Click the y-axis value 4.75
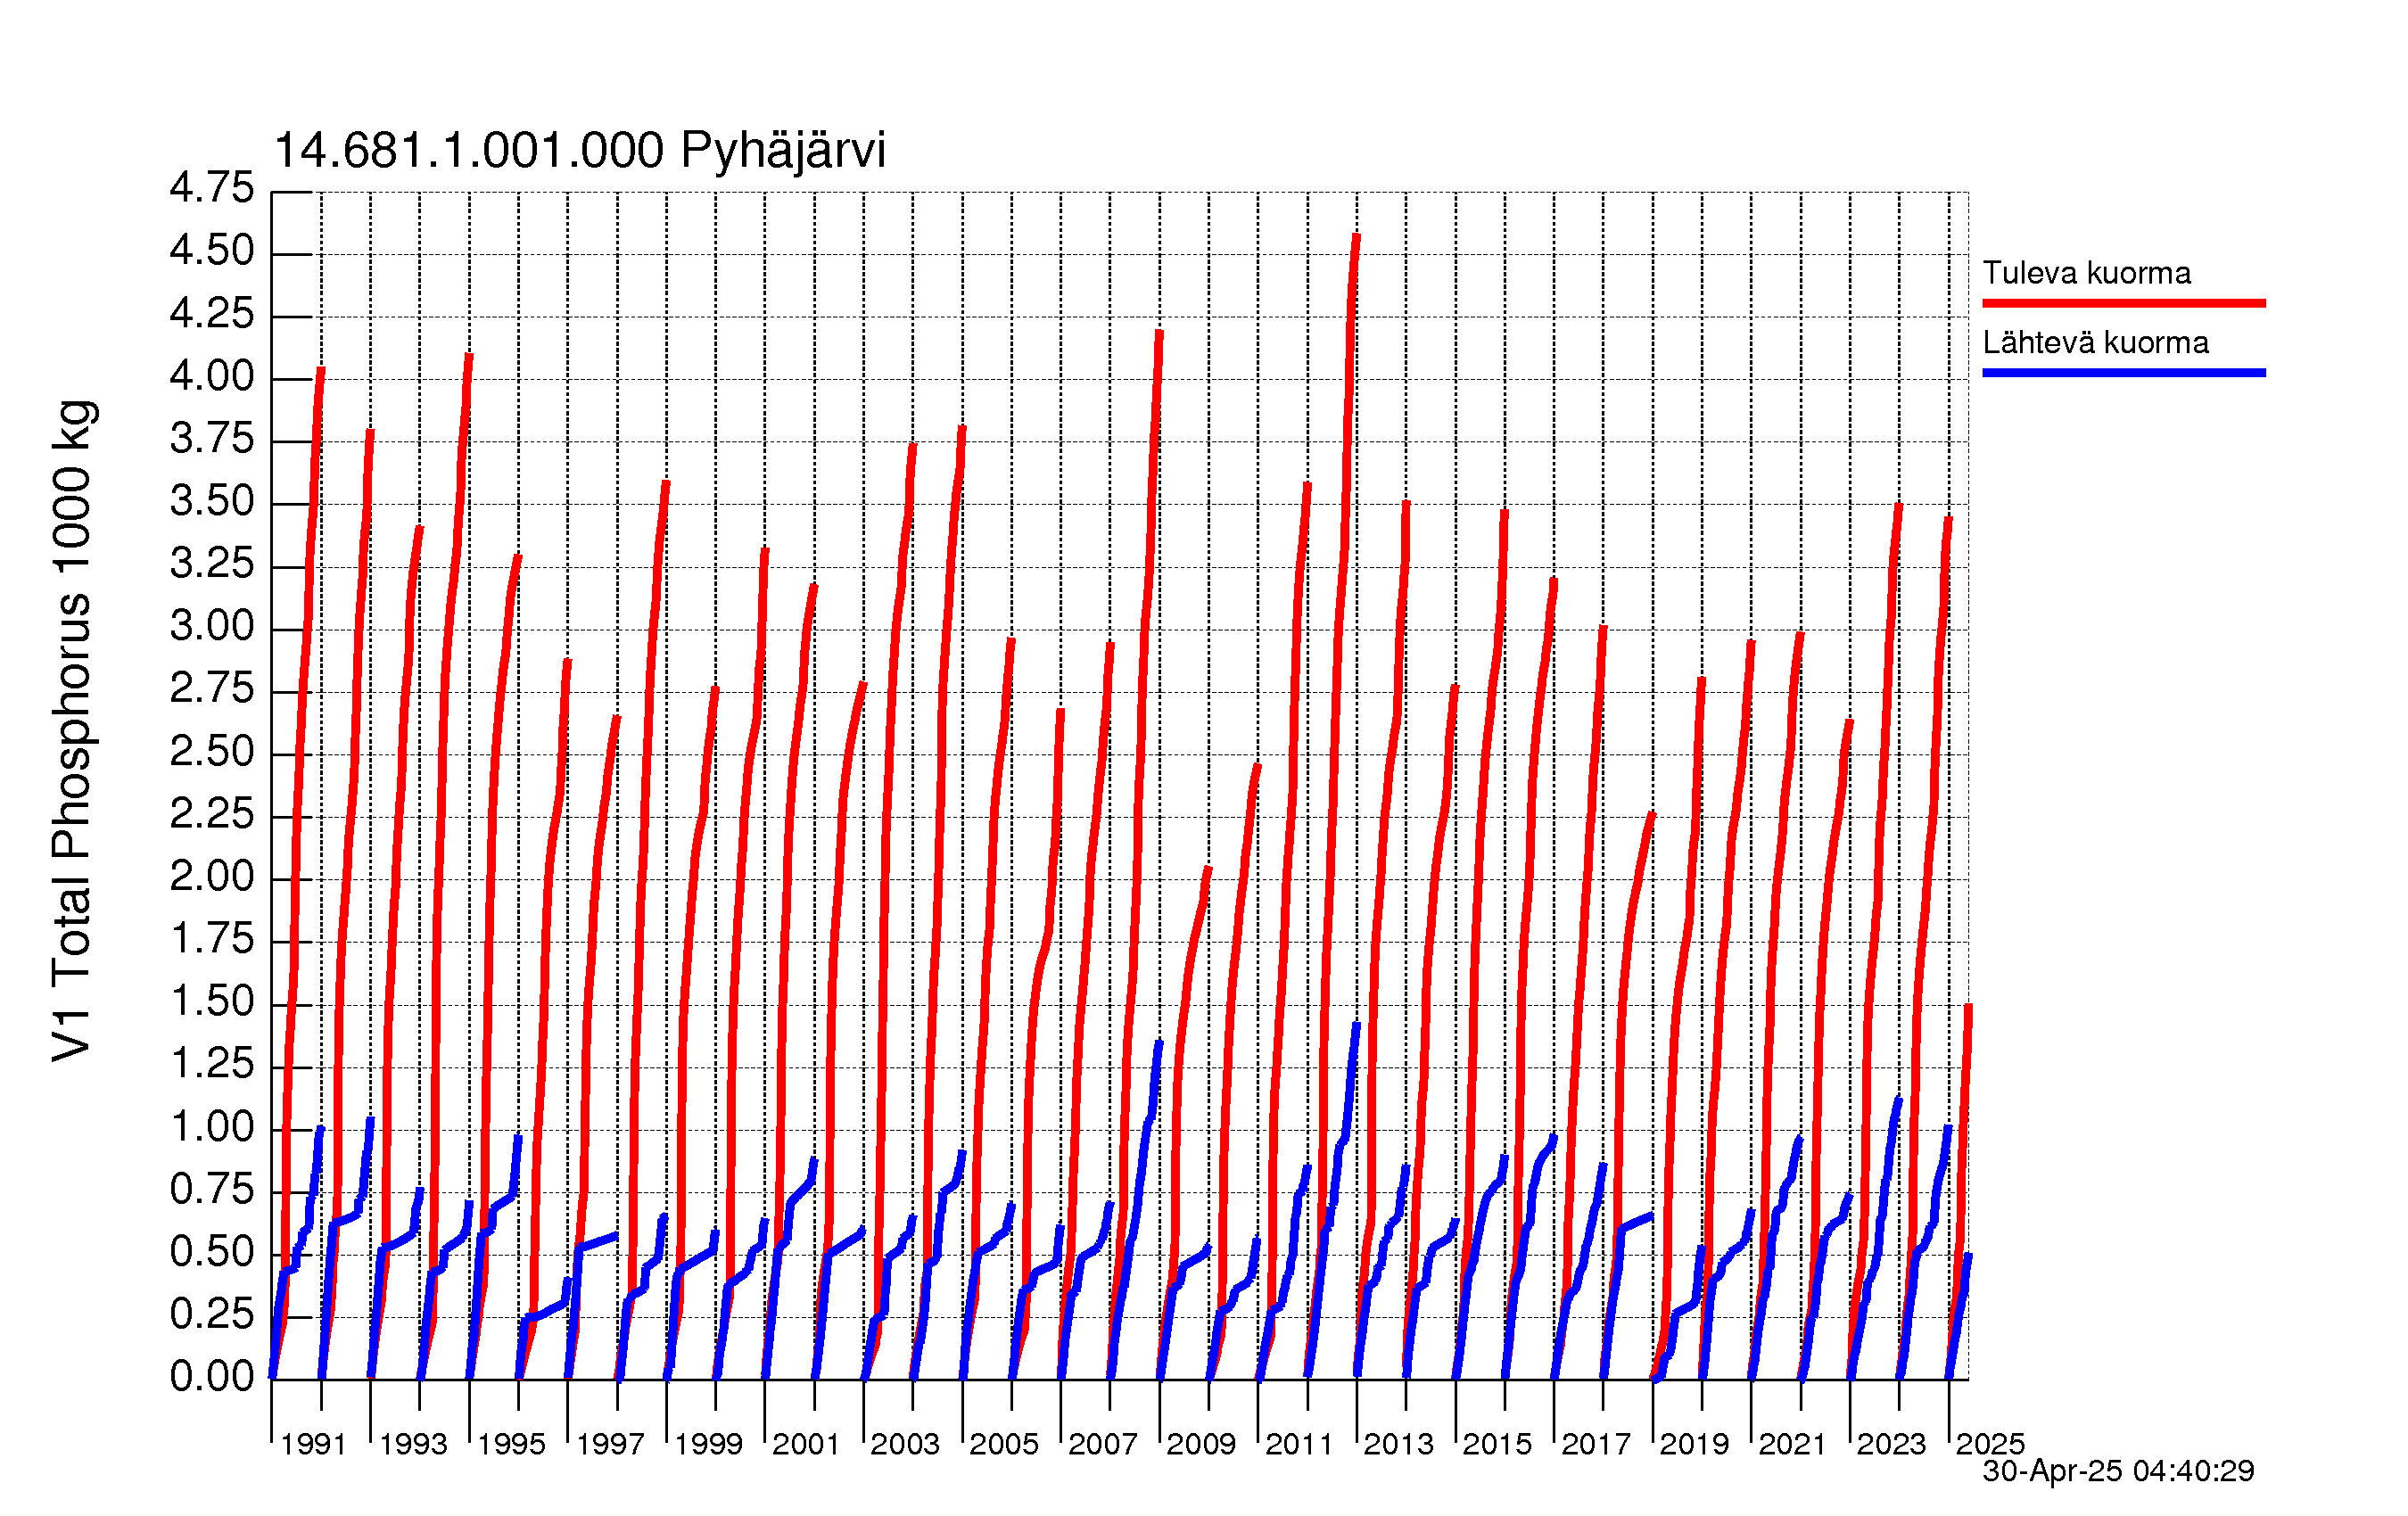This screenshot has width=2408, height=1516. (x=212, y=188)
